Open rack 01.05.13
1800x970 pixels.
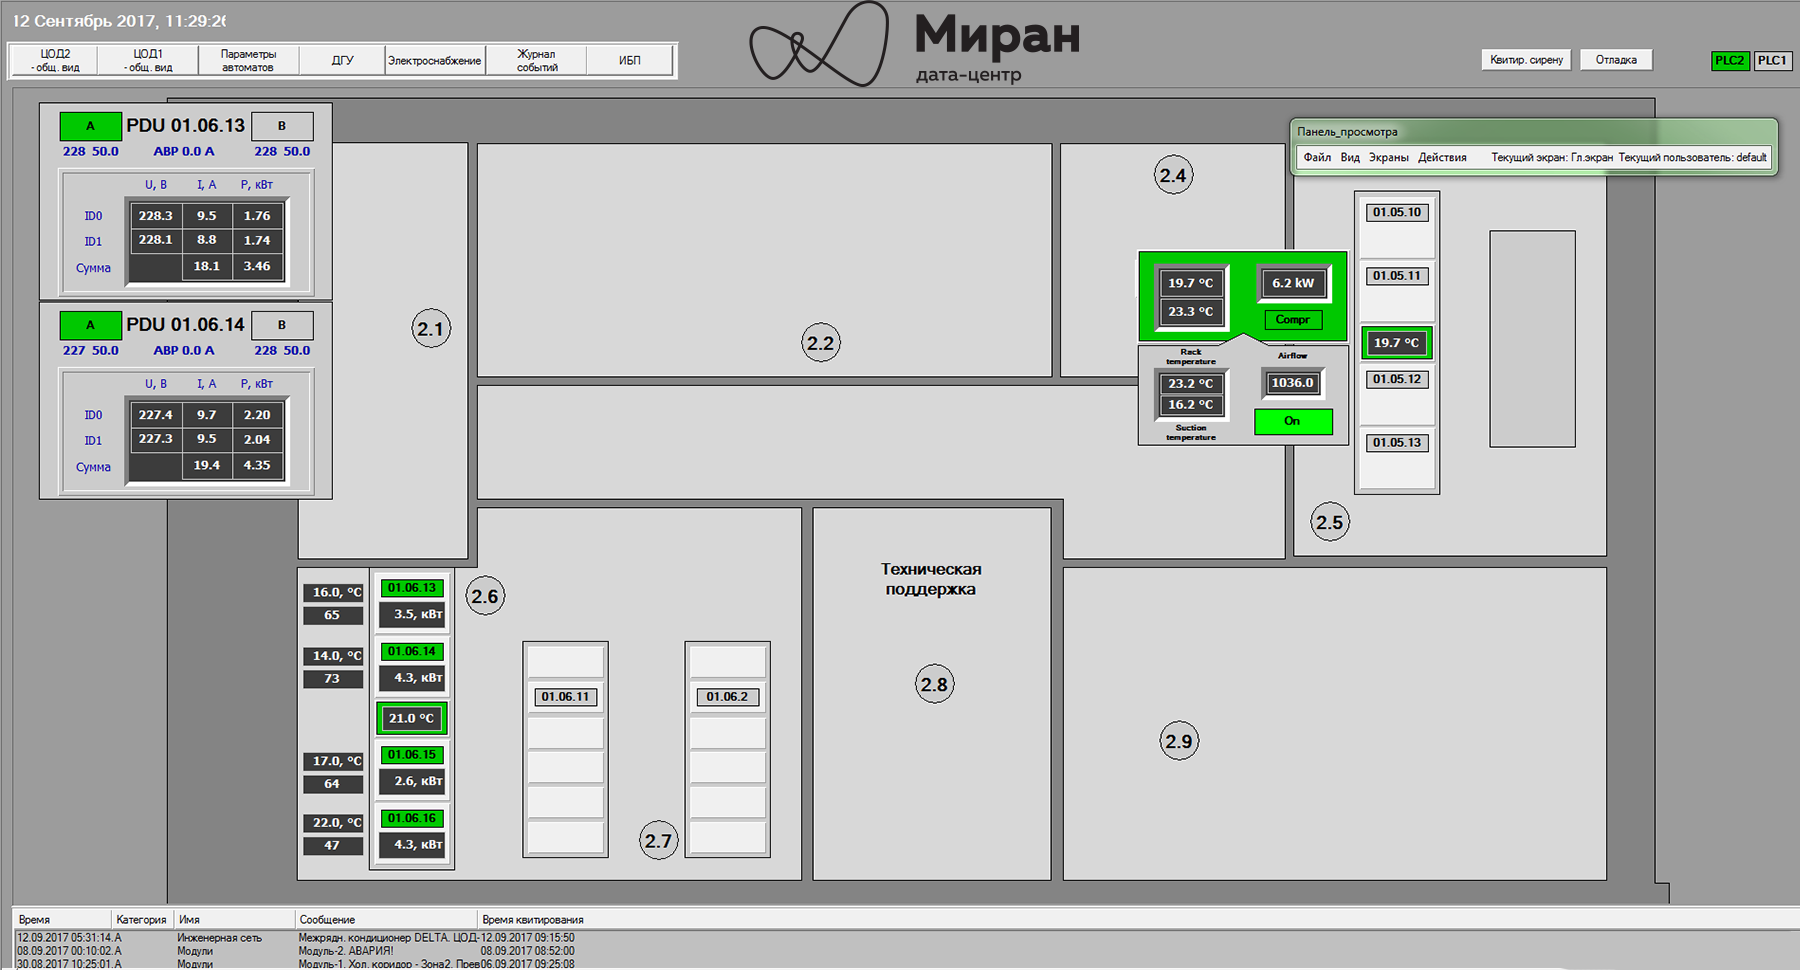pos(1397,443)
